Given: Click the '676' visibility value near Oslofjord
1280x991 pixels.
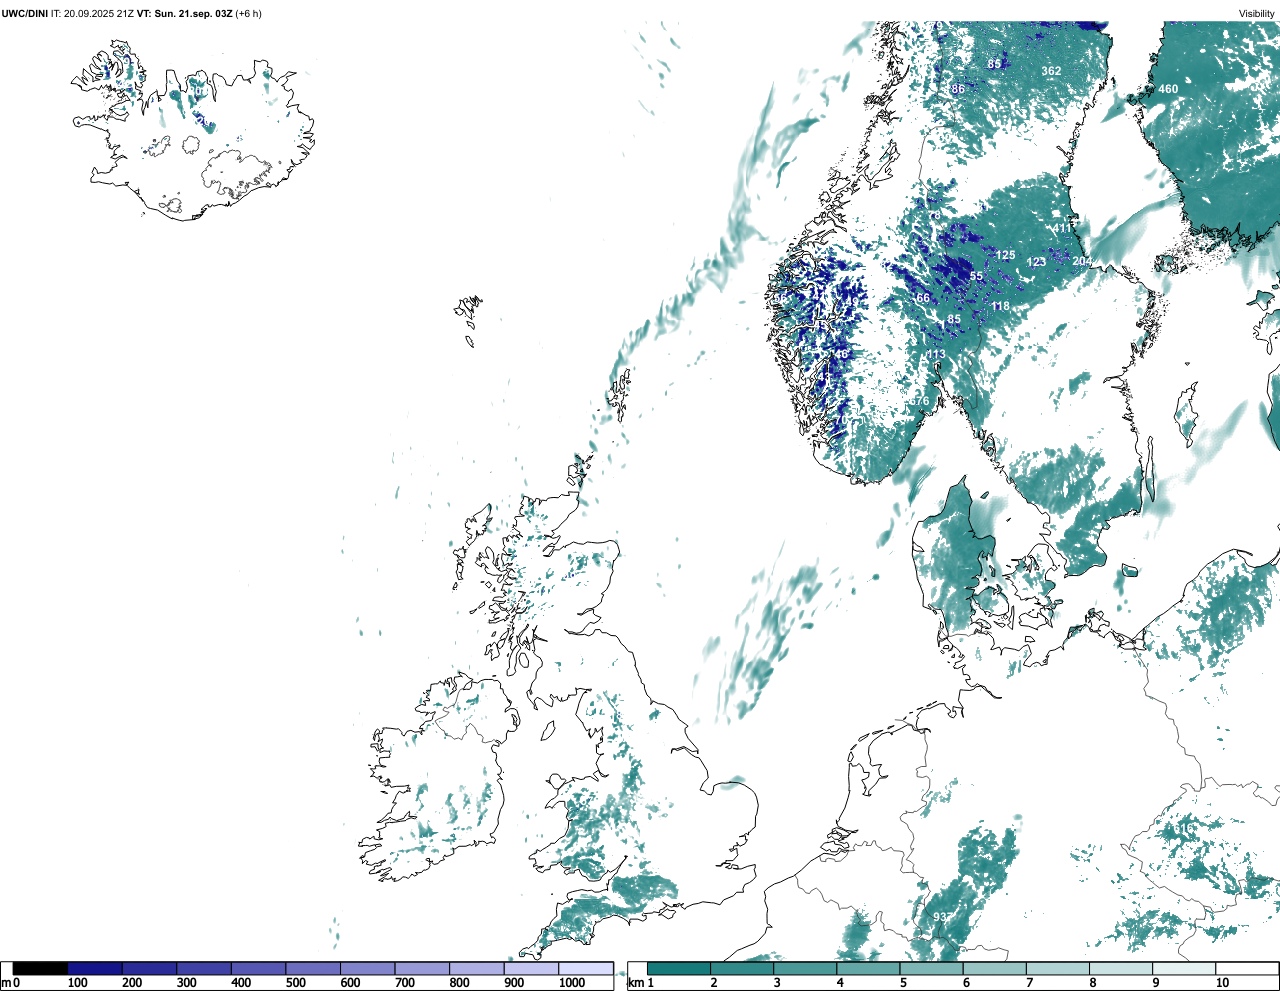Looking at the screenshot, I should [919, 401].
